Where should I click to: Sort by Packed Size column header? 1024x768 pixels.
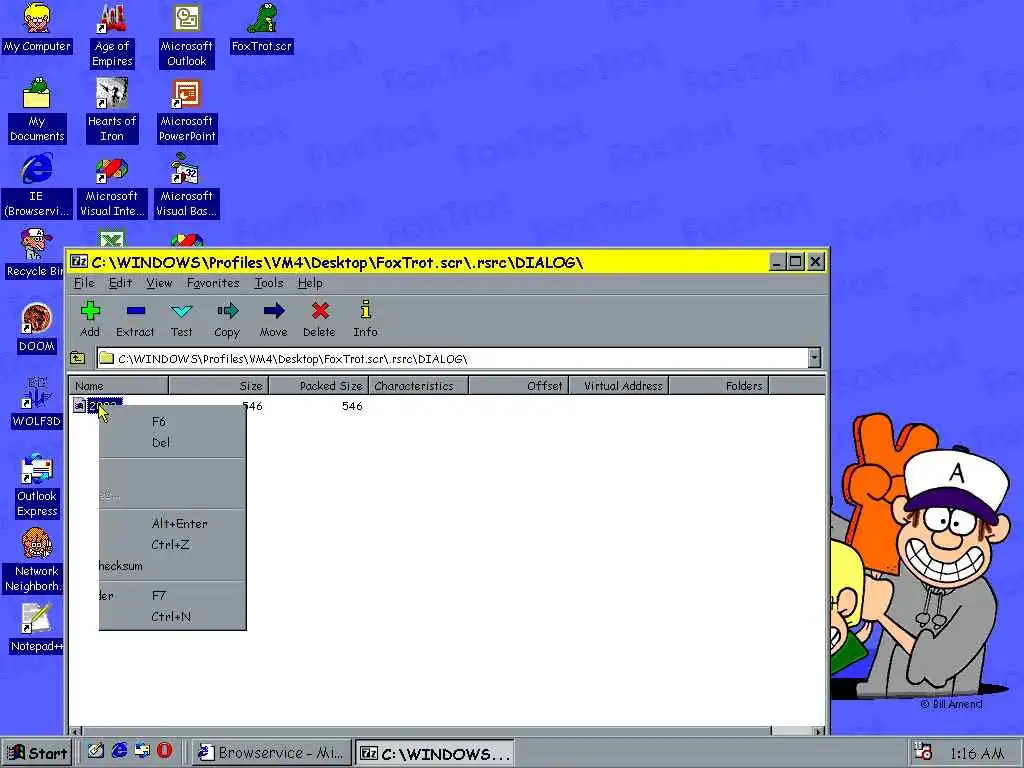point(319,385)
